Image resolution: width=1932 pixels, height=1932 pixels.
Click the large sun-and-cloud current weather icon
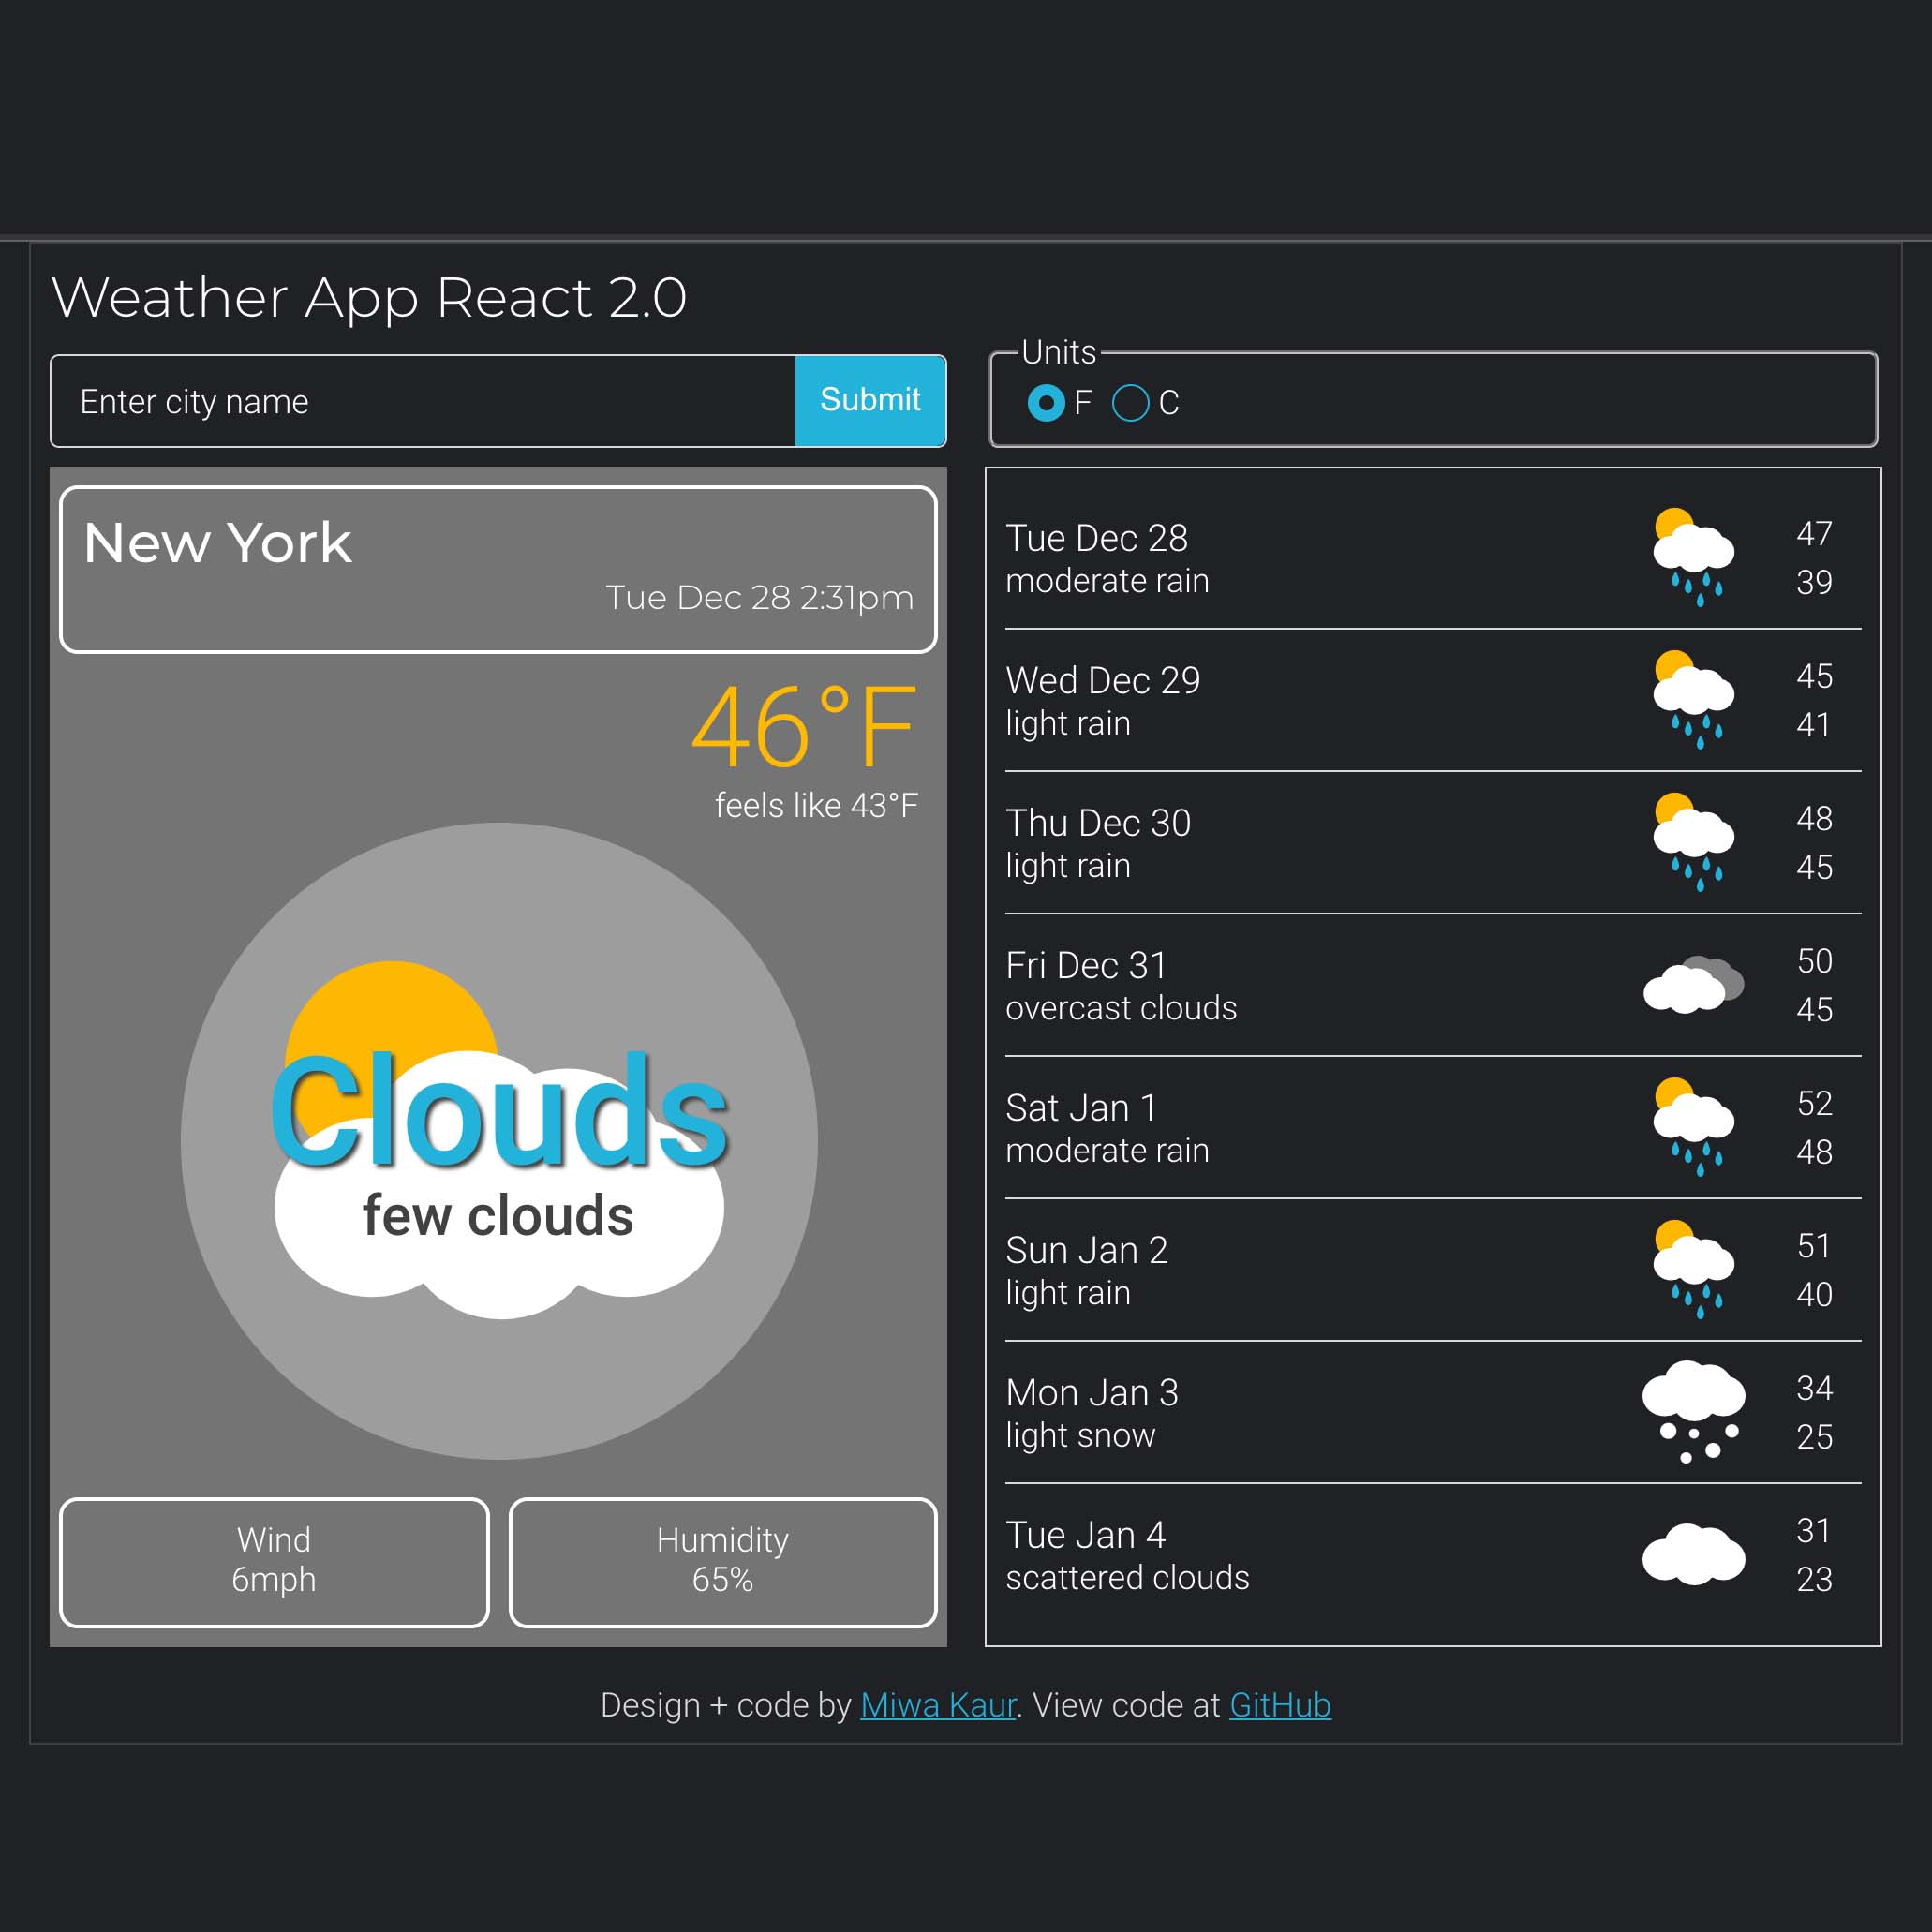click(499, 1140)
